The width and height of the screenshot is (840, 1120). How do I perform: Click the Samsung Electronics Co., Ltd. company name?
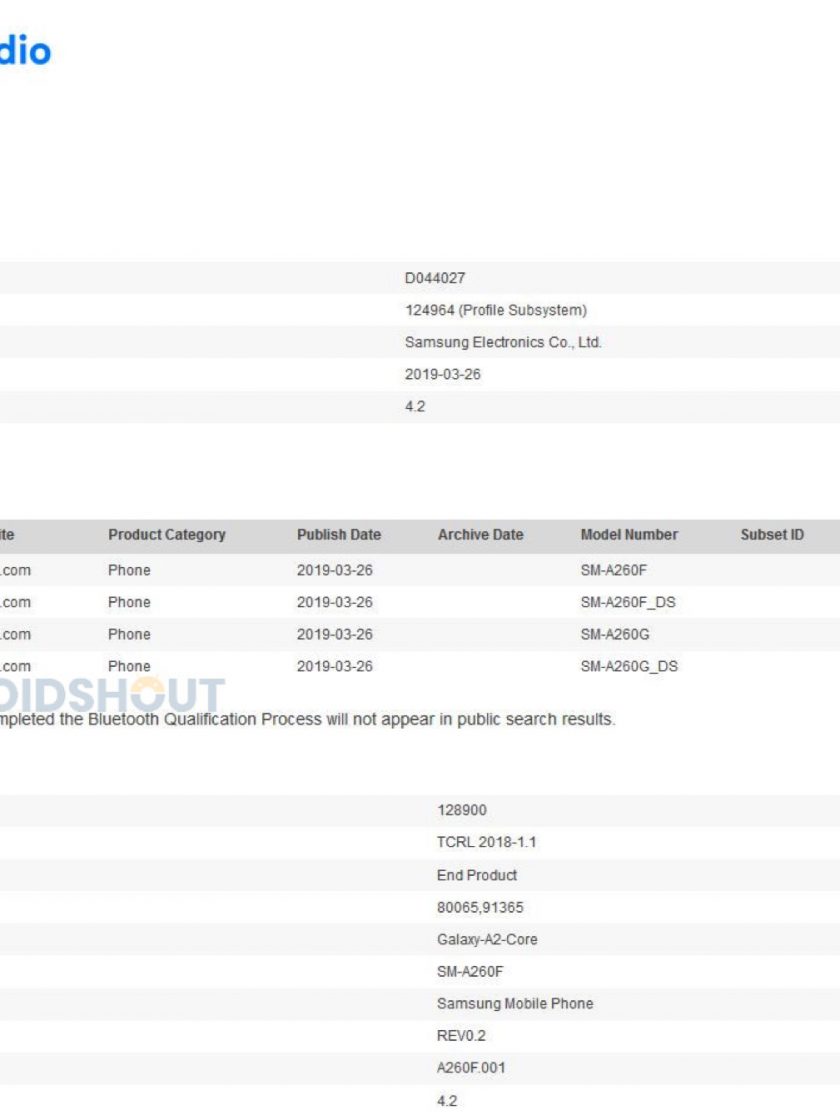pos(502,342)
